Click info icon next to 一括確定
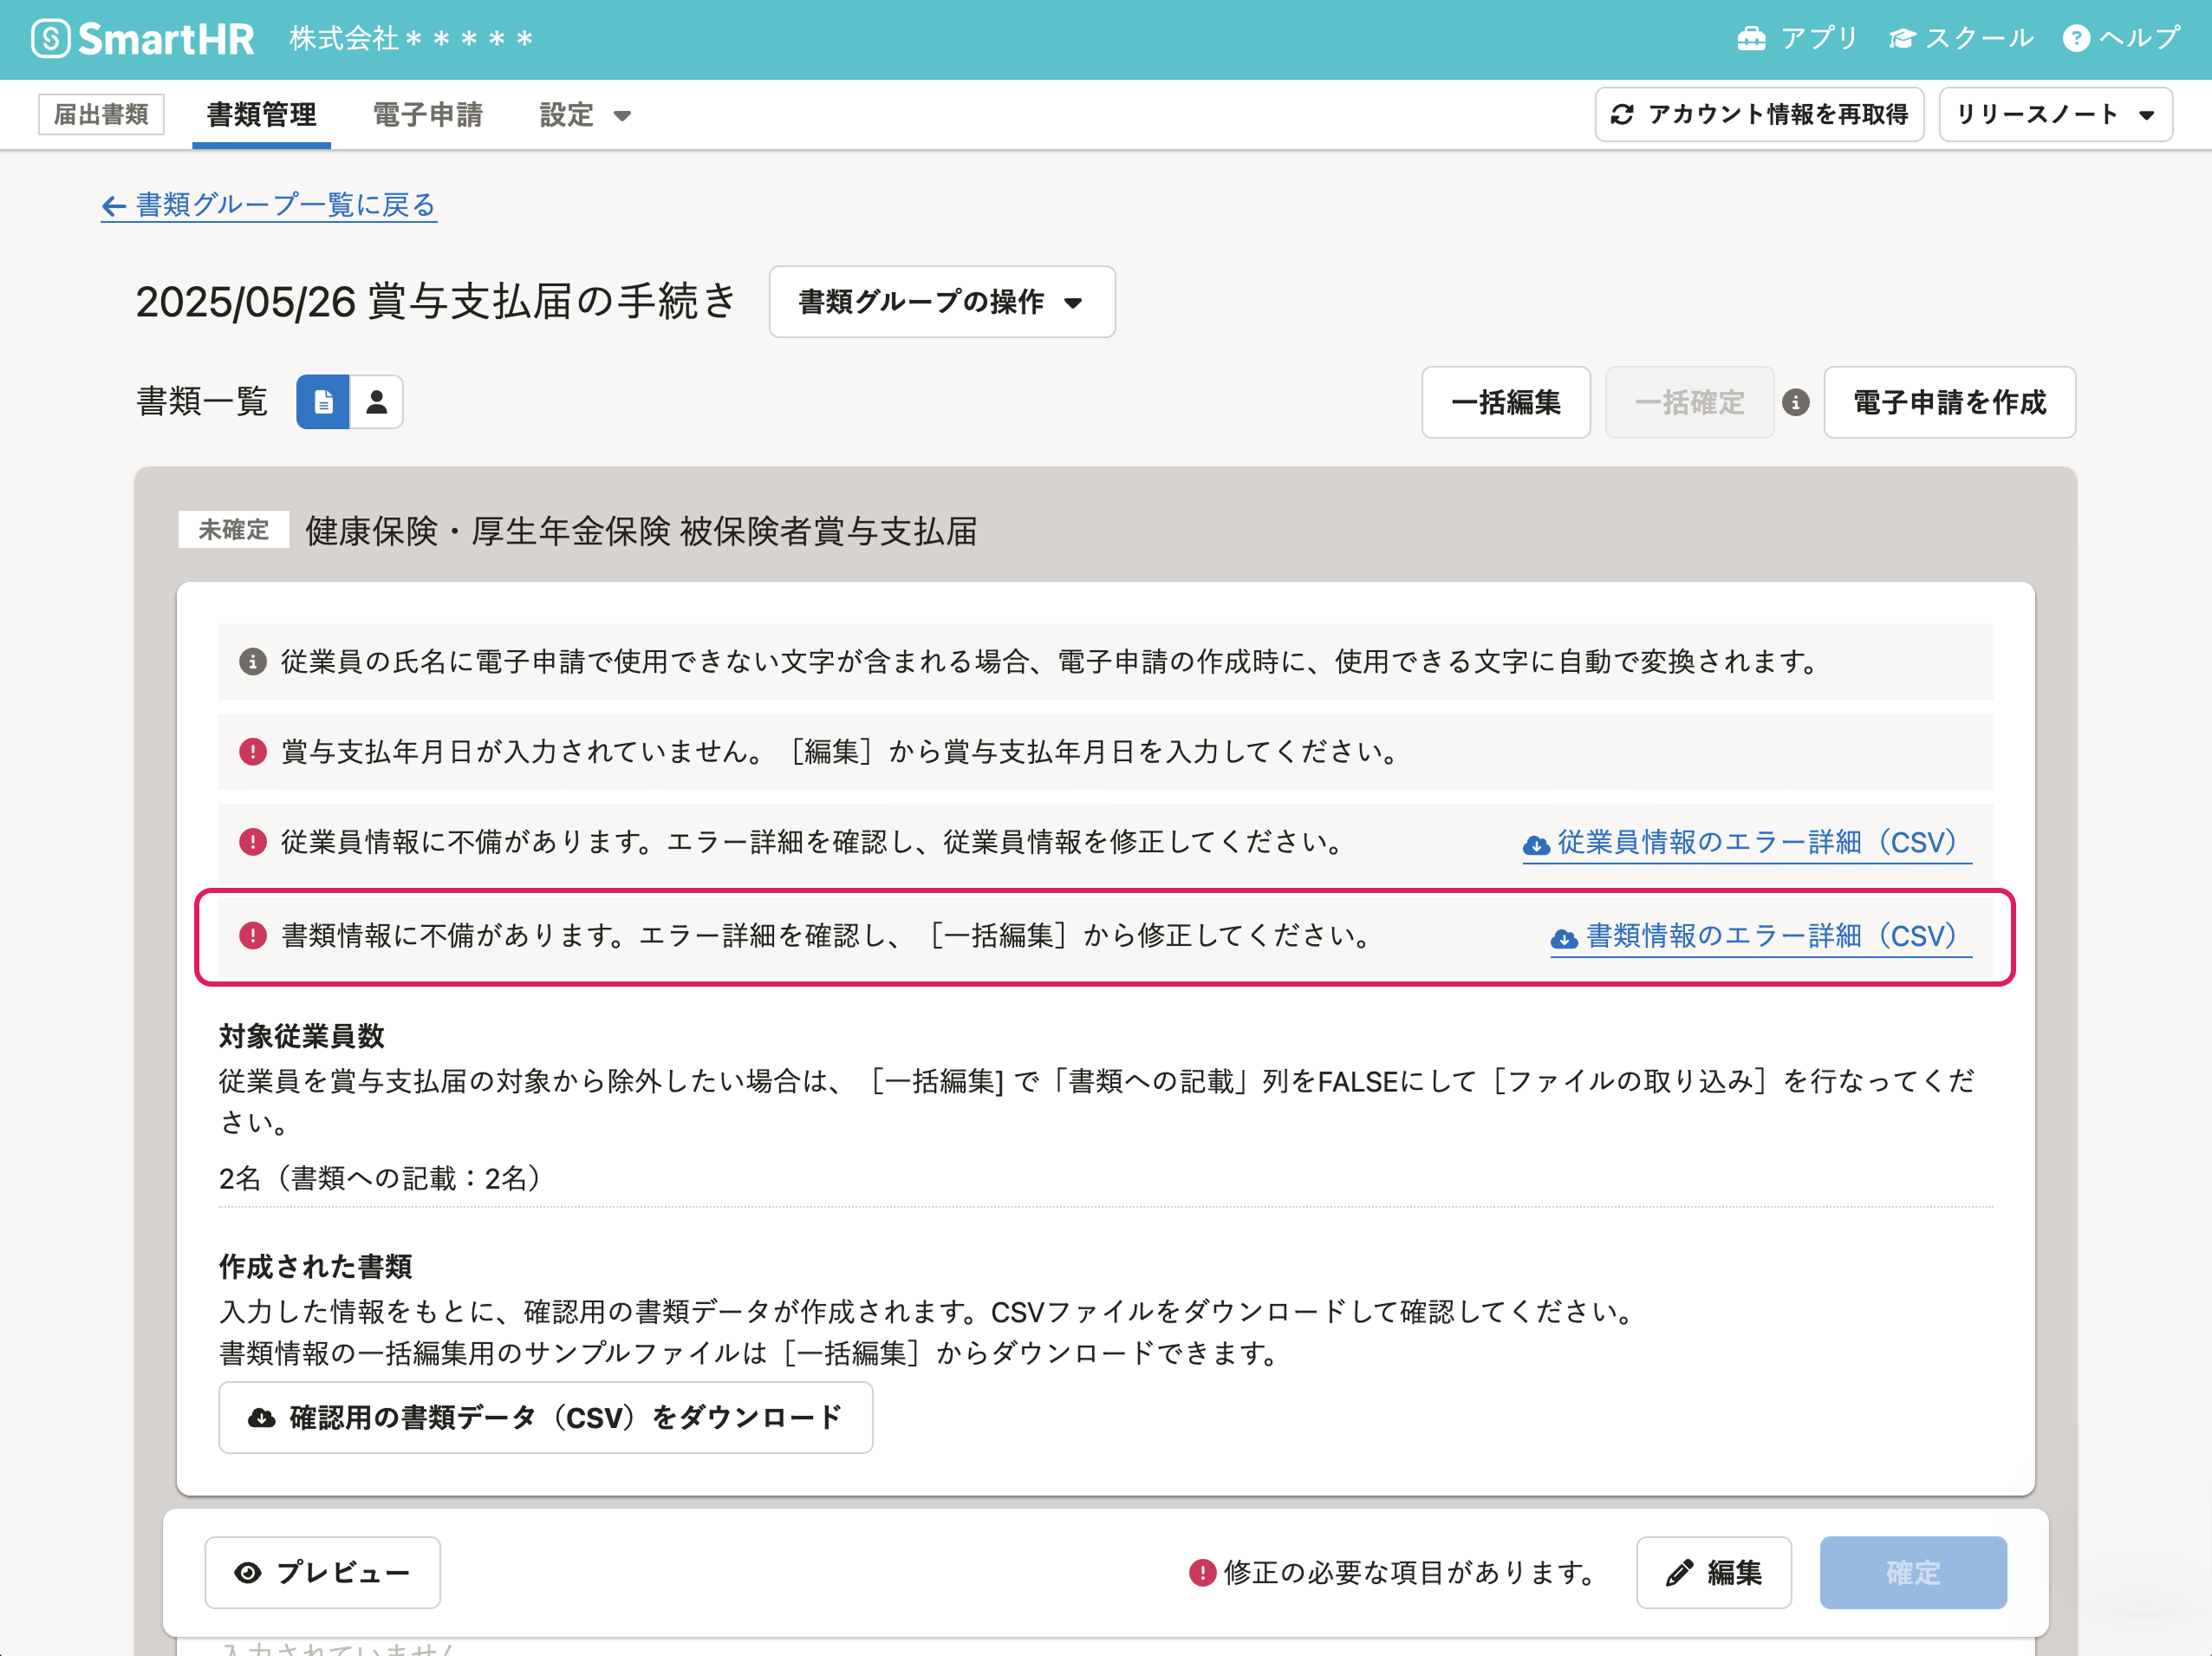 point(1796,403)
